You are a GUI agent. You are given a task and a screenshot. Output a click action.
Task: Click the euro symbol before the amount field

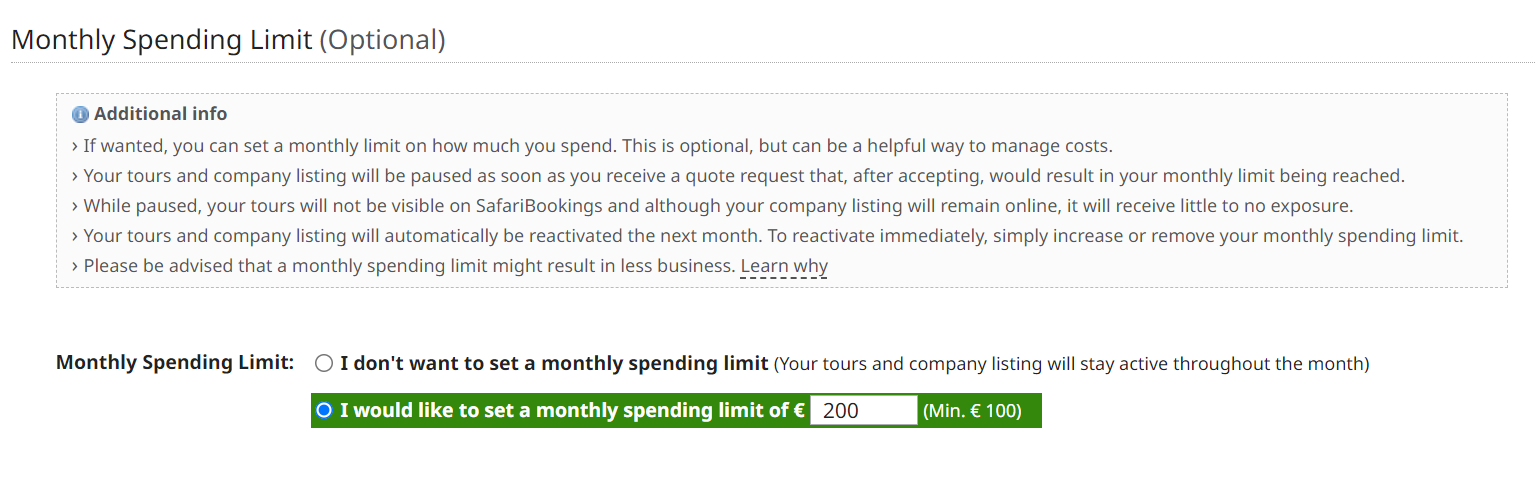coord(799,411)
